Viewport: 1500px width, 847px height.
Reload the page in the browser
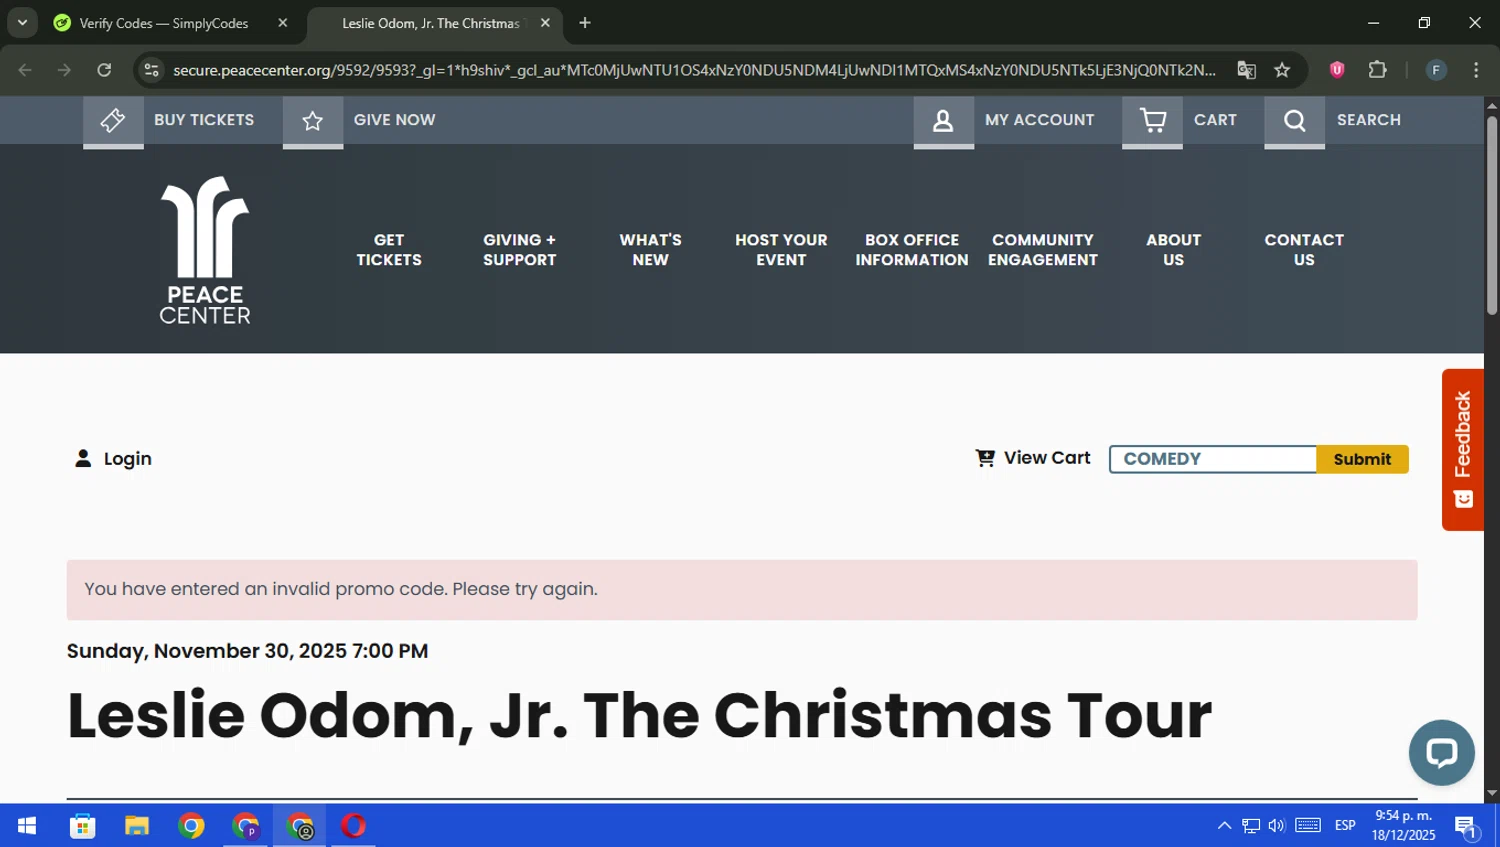pos(104,70)
